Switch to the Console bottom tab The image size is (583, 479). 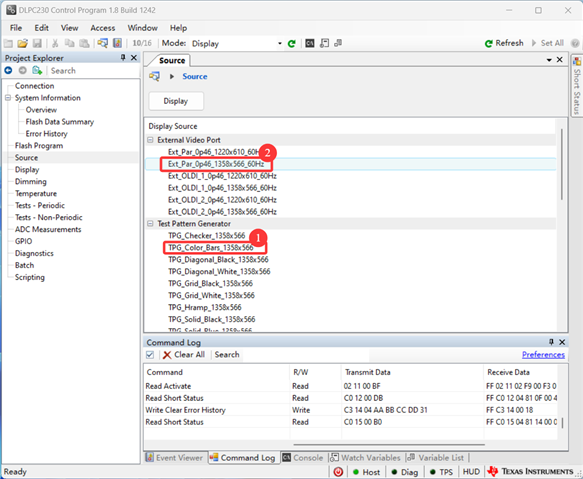[x=303, y=458]
